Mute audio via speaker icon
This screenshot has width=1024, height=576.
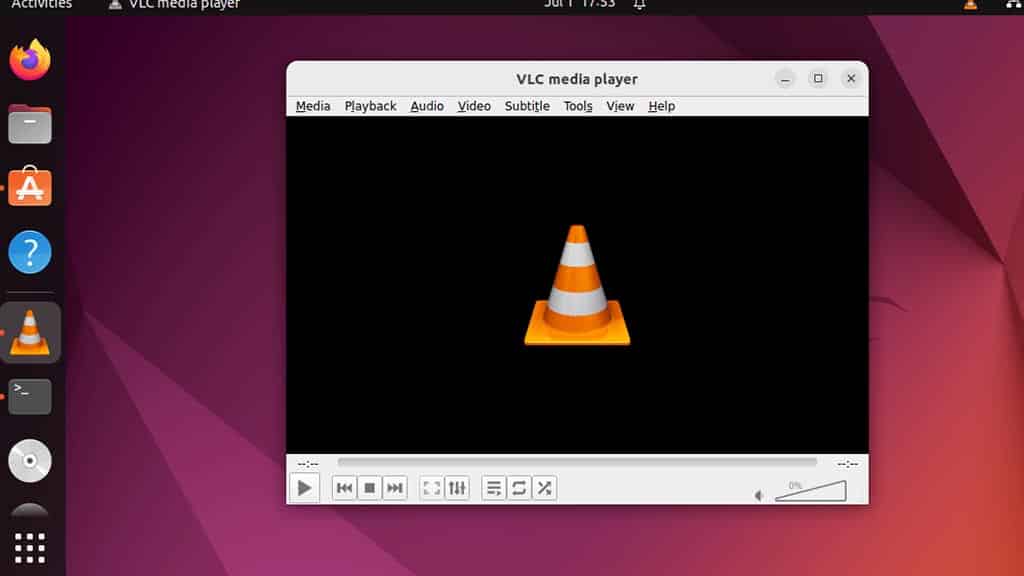759,496
